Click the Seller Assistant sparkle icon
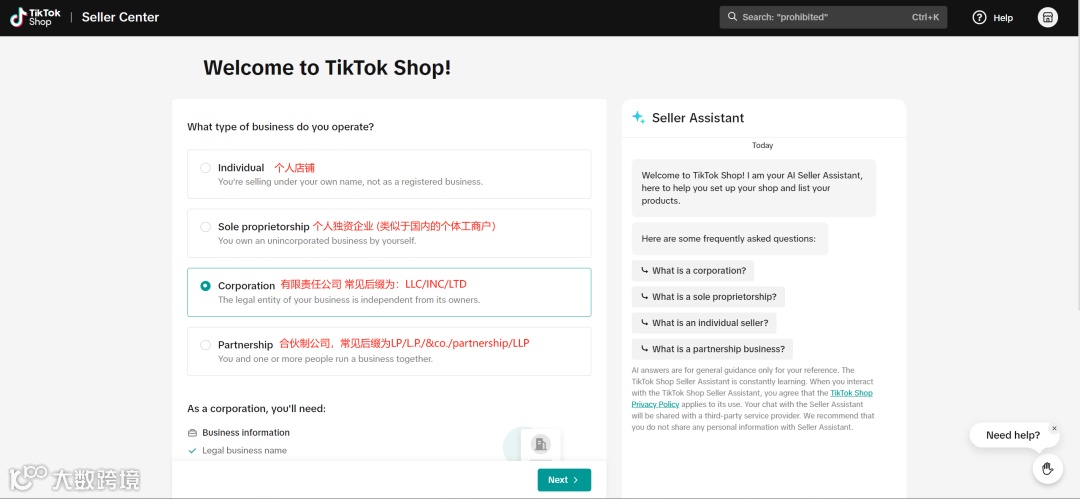The height and width of the screenshot is (499, 1080). coord(638,117)
